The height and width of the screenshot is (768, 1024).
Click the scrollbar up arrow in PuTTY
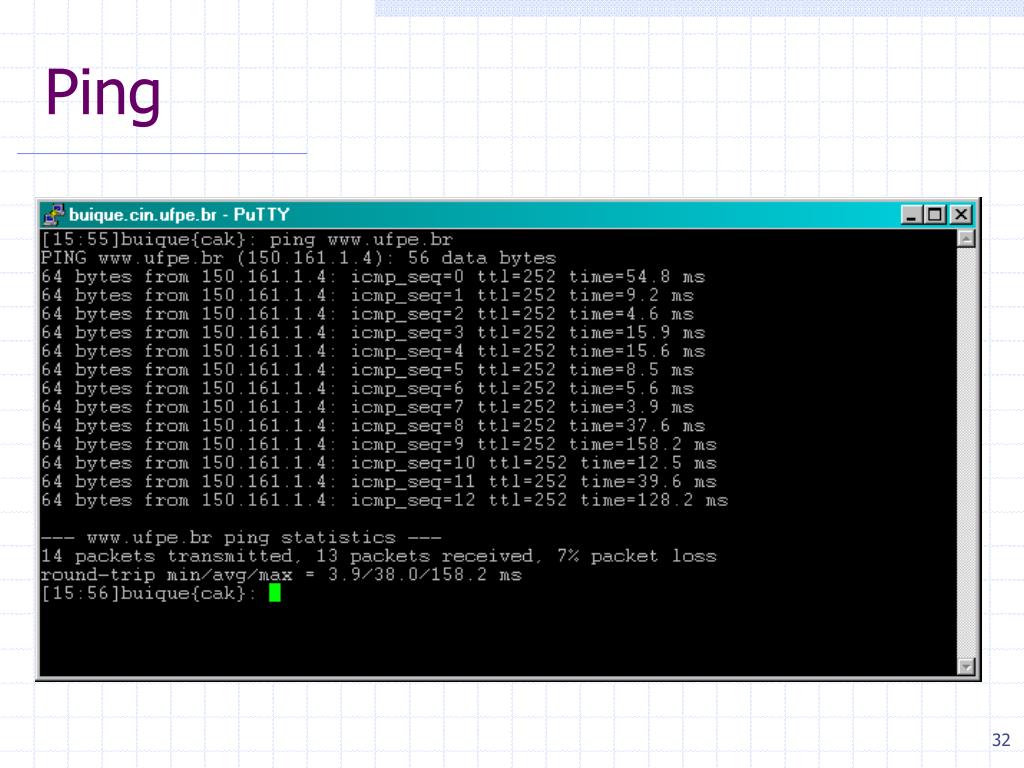[966, 238]
